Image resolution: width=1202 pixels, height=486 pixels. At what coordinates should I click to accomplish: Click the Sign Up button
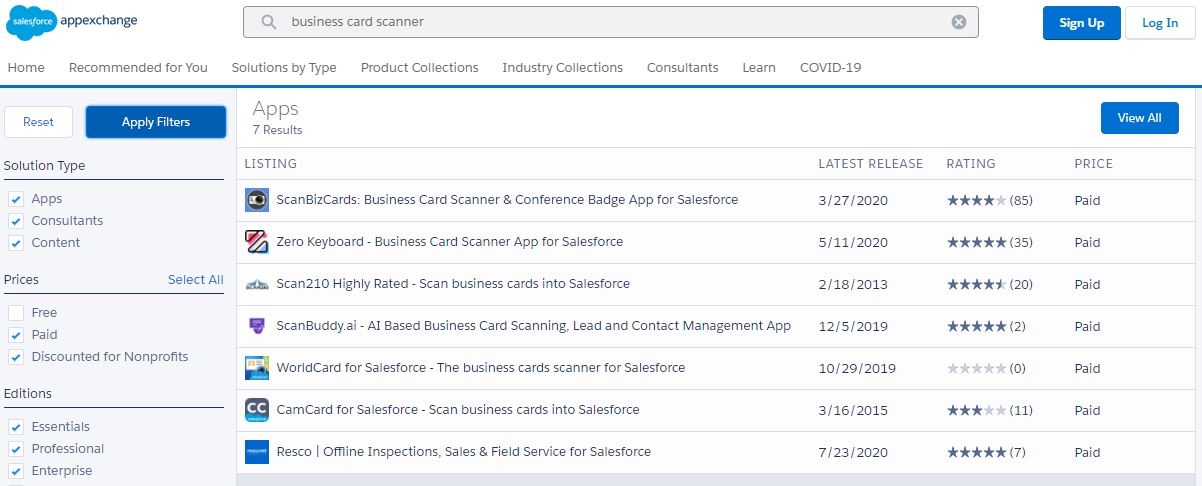(x=1081, y=23)
